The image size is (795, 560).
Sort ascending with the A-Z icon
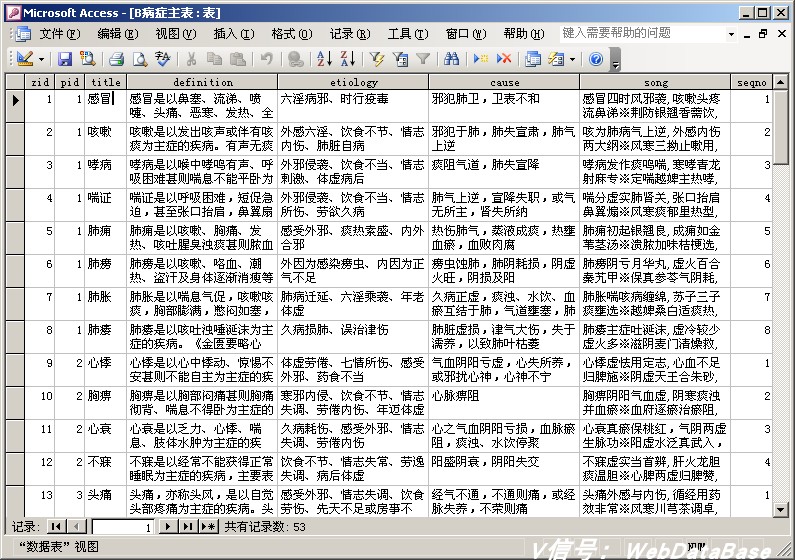(324, 59)
